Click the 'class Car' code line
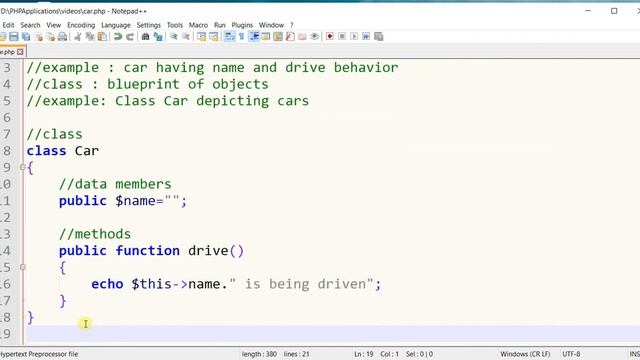 [x=63, y=151]
